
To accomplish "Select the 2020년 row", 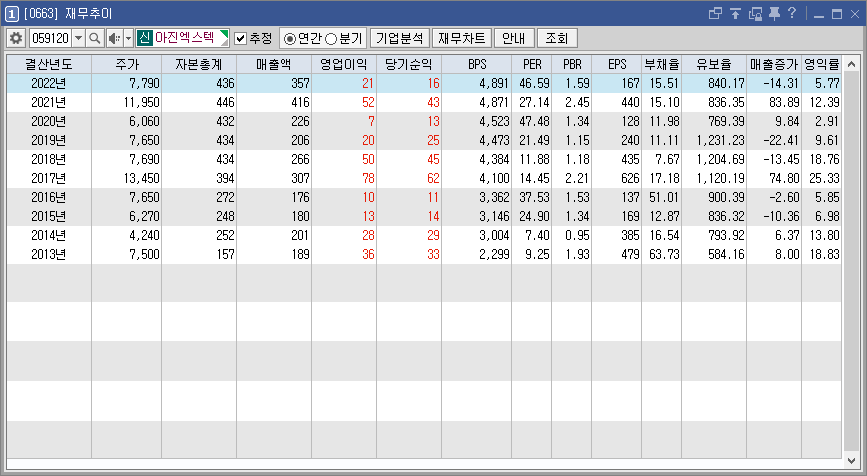I will [424, 121].
